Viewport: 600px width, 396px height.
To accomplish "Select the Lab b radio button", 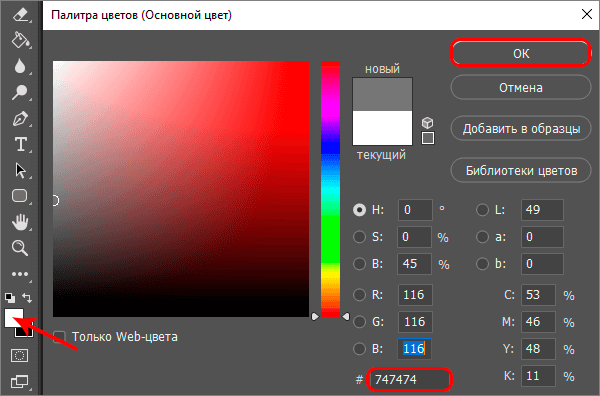I will (x=482, y=264).
